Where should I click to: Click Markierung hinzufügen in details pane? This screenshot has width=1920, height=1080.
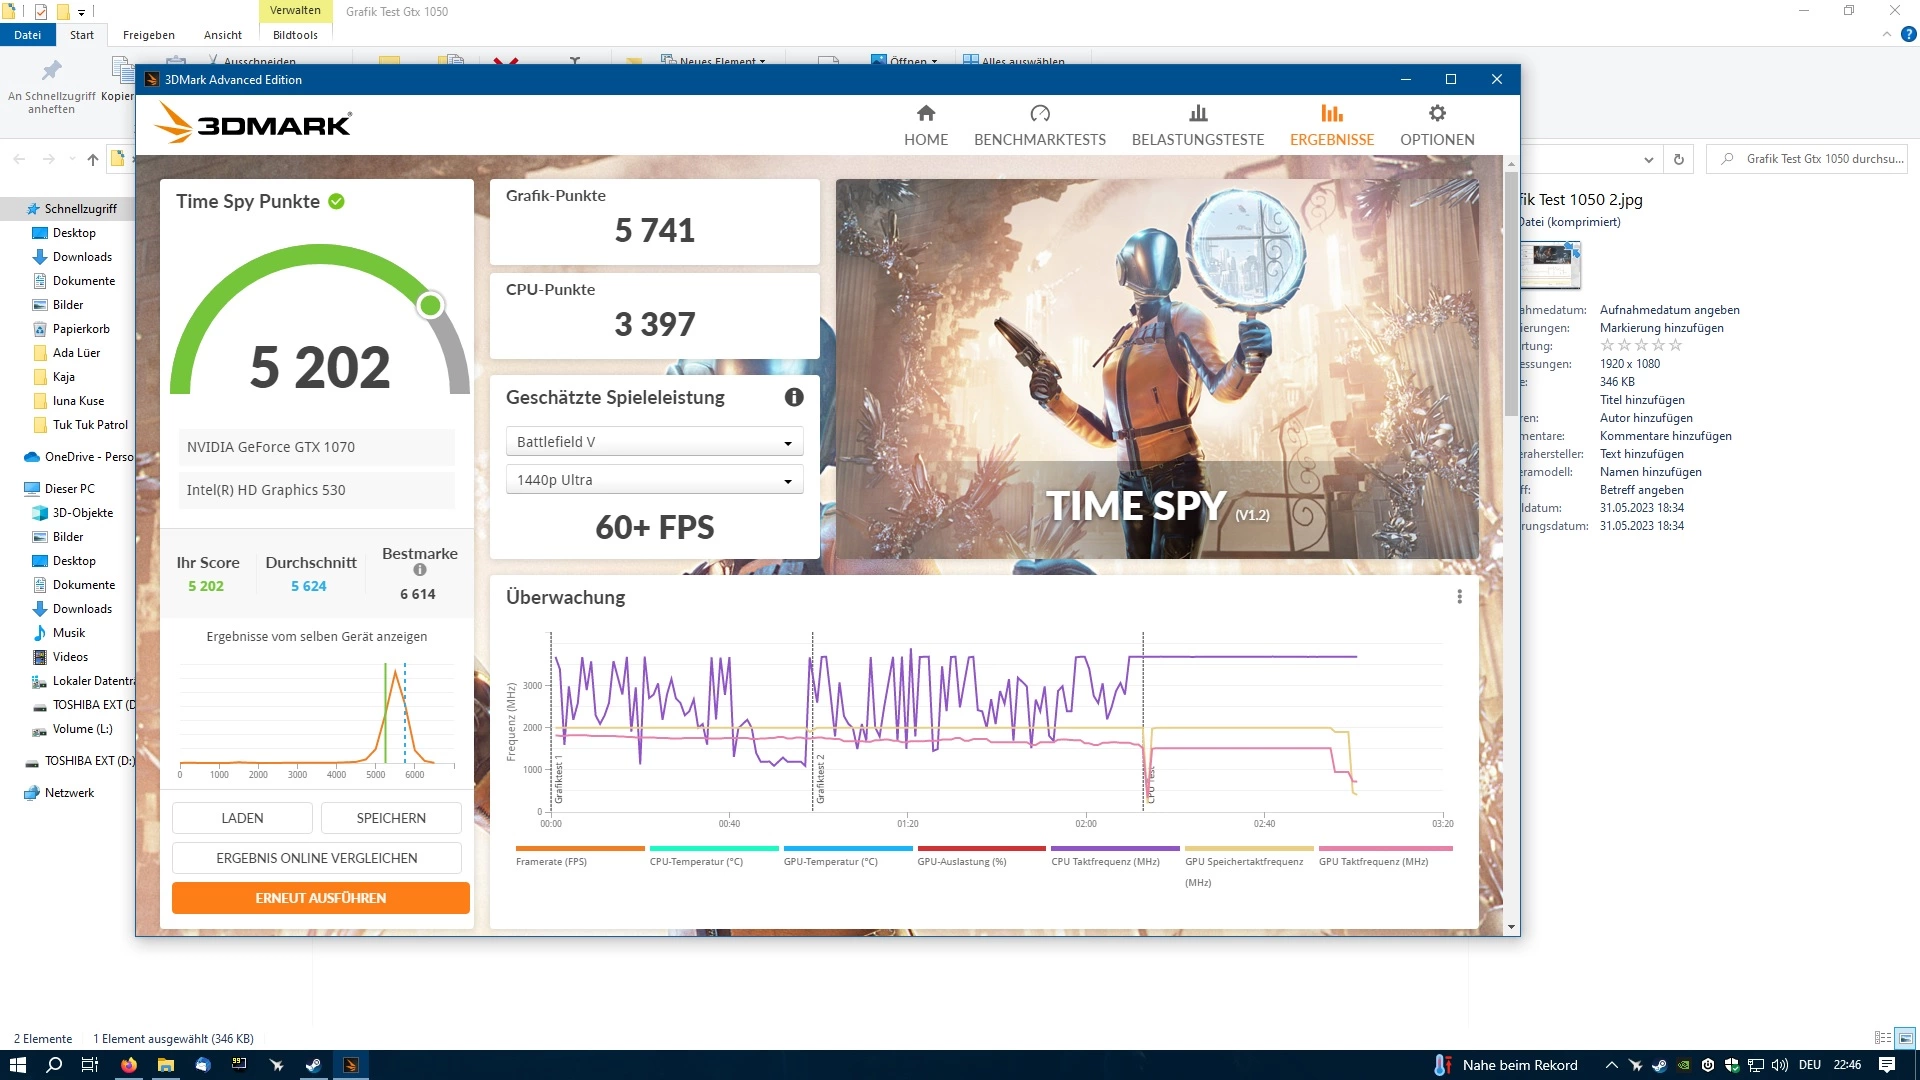(1661, 328)
